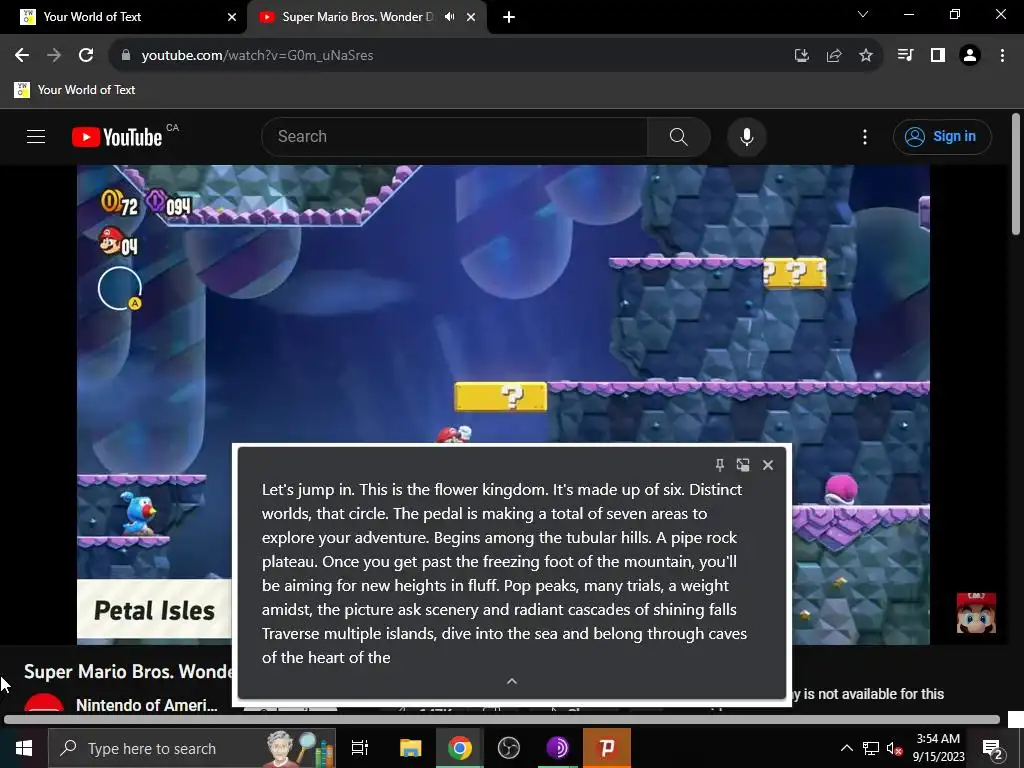1024x768 pixels.
Task: Click the browser forward arrow
Action: pyautogui.click(x=54, y=56)
